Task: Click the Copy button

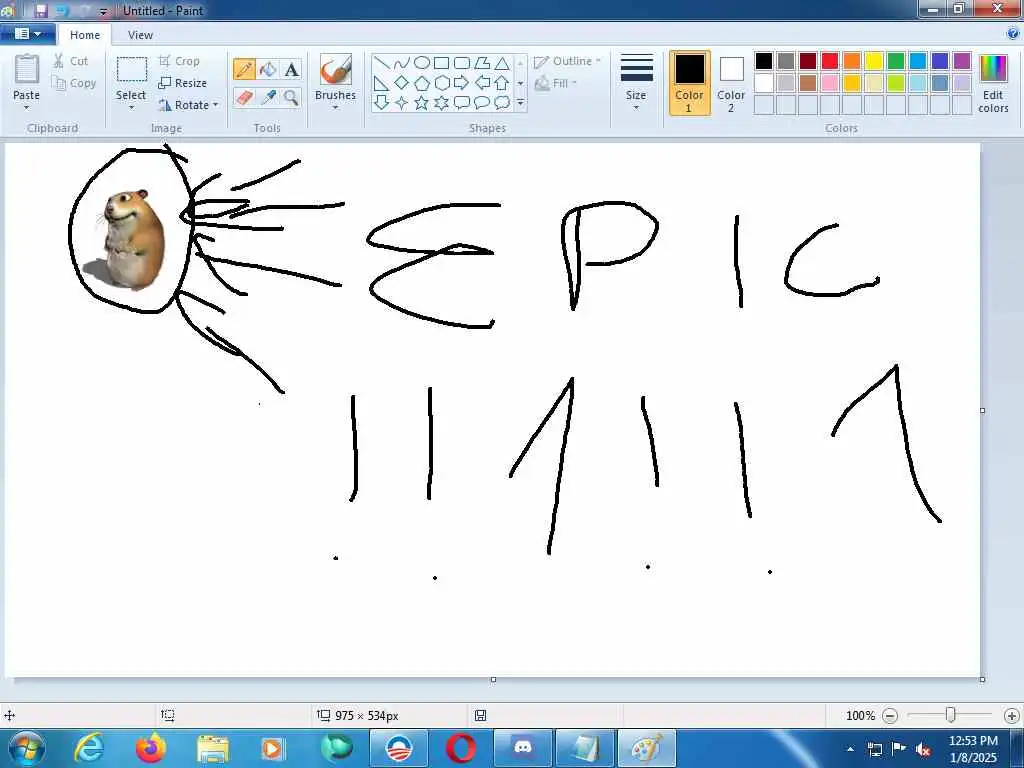Action: coord(74,83)
